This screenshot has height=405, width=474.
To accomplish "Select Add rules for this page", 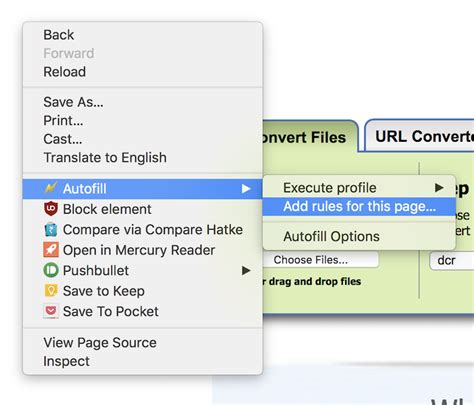I will coord(359,207).
